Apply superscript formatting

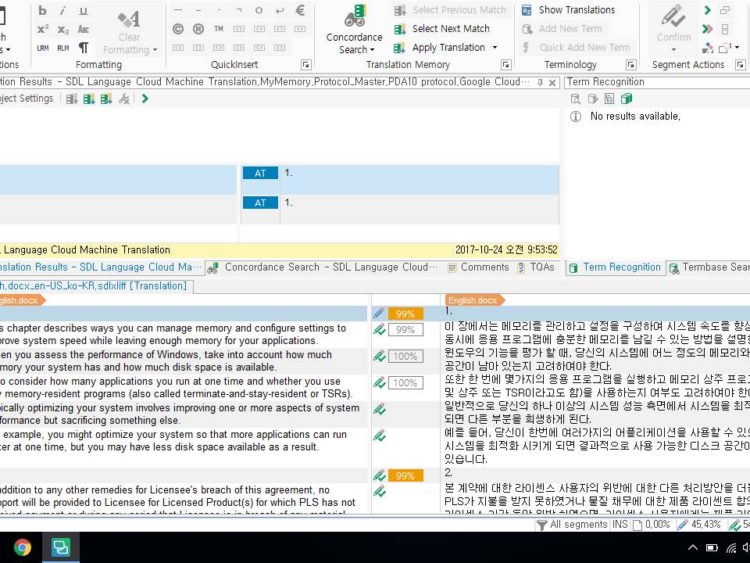pyautogui.click(x=43, y=29)
